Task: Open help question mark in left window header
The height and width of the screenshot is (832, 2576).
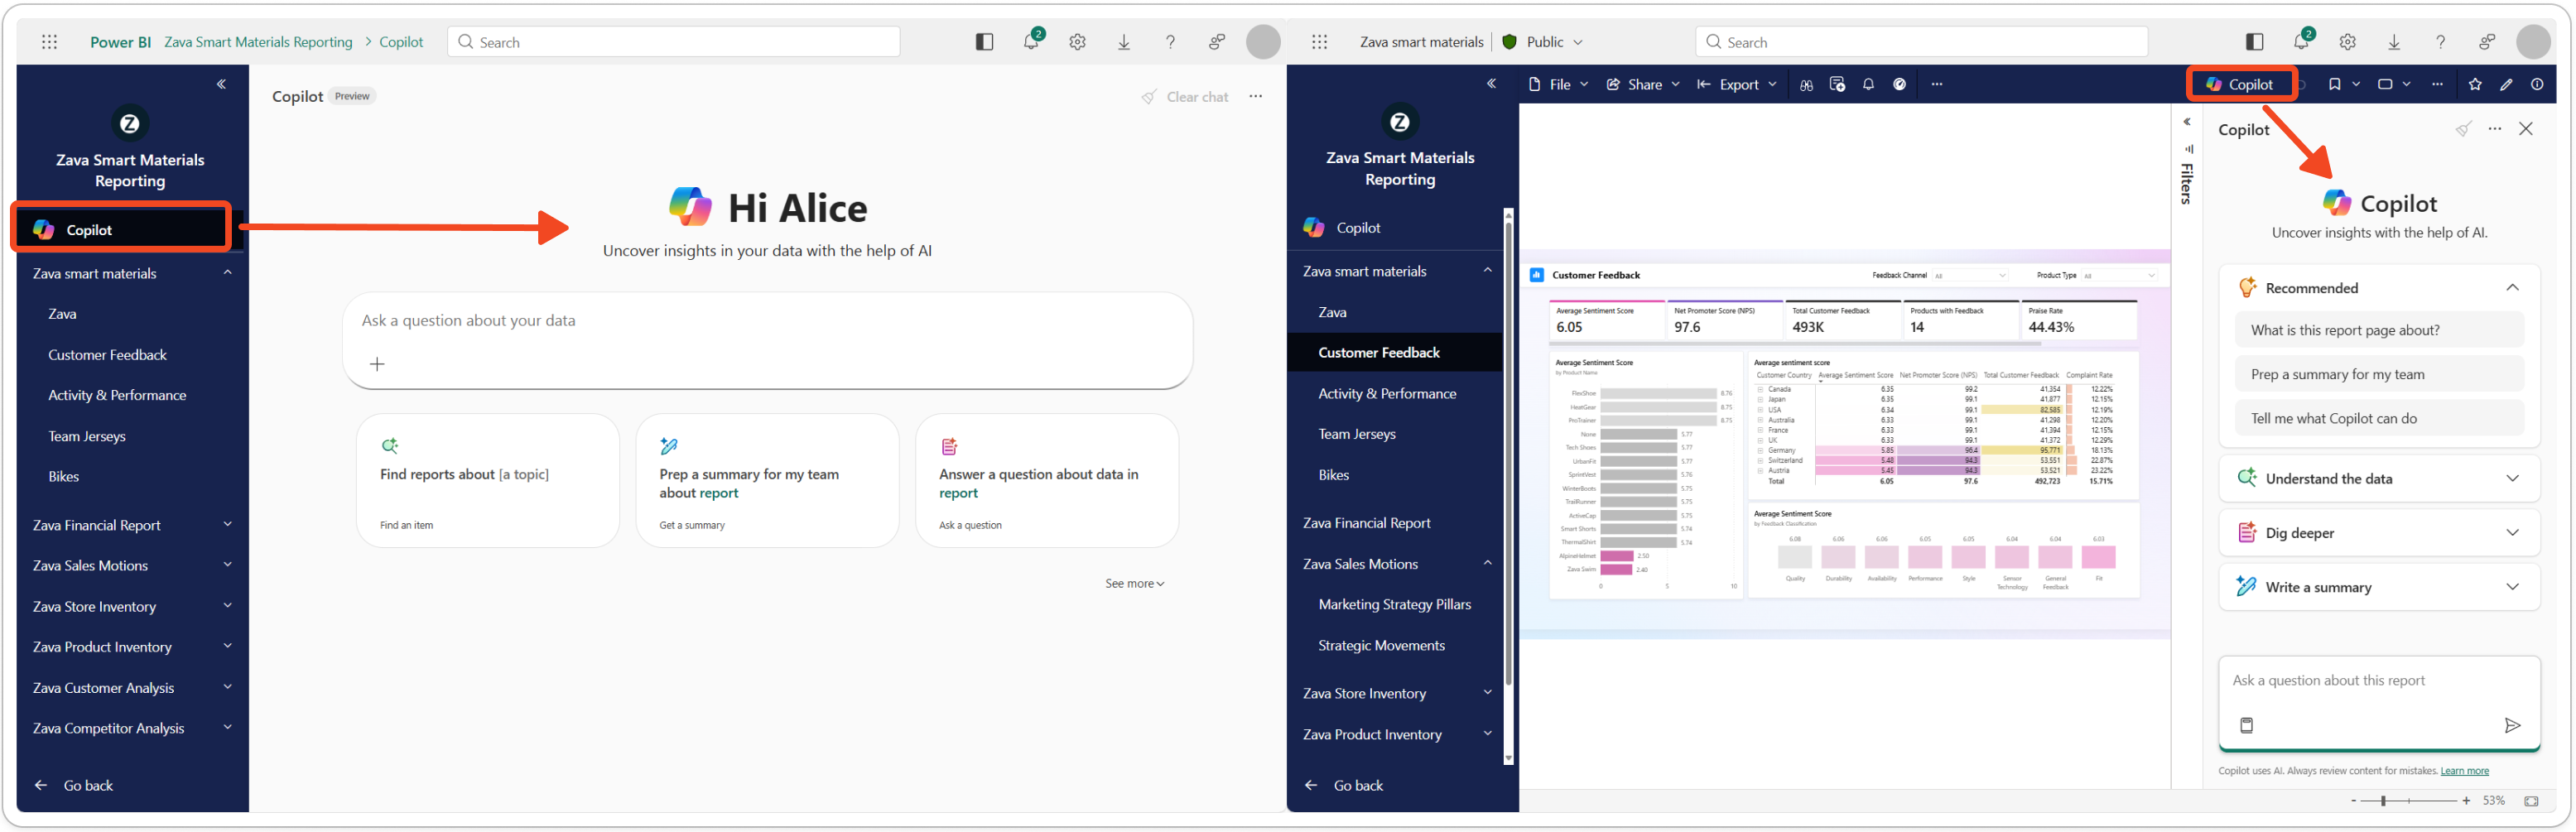Action: 1170,42
